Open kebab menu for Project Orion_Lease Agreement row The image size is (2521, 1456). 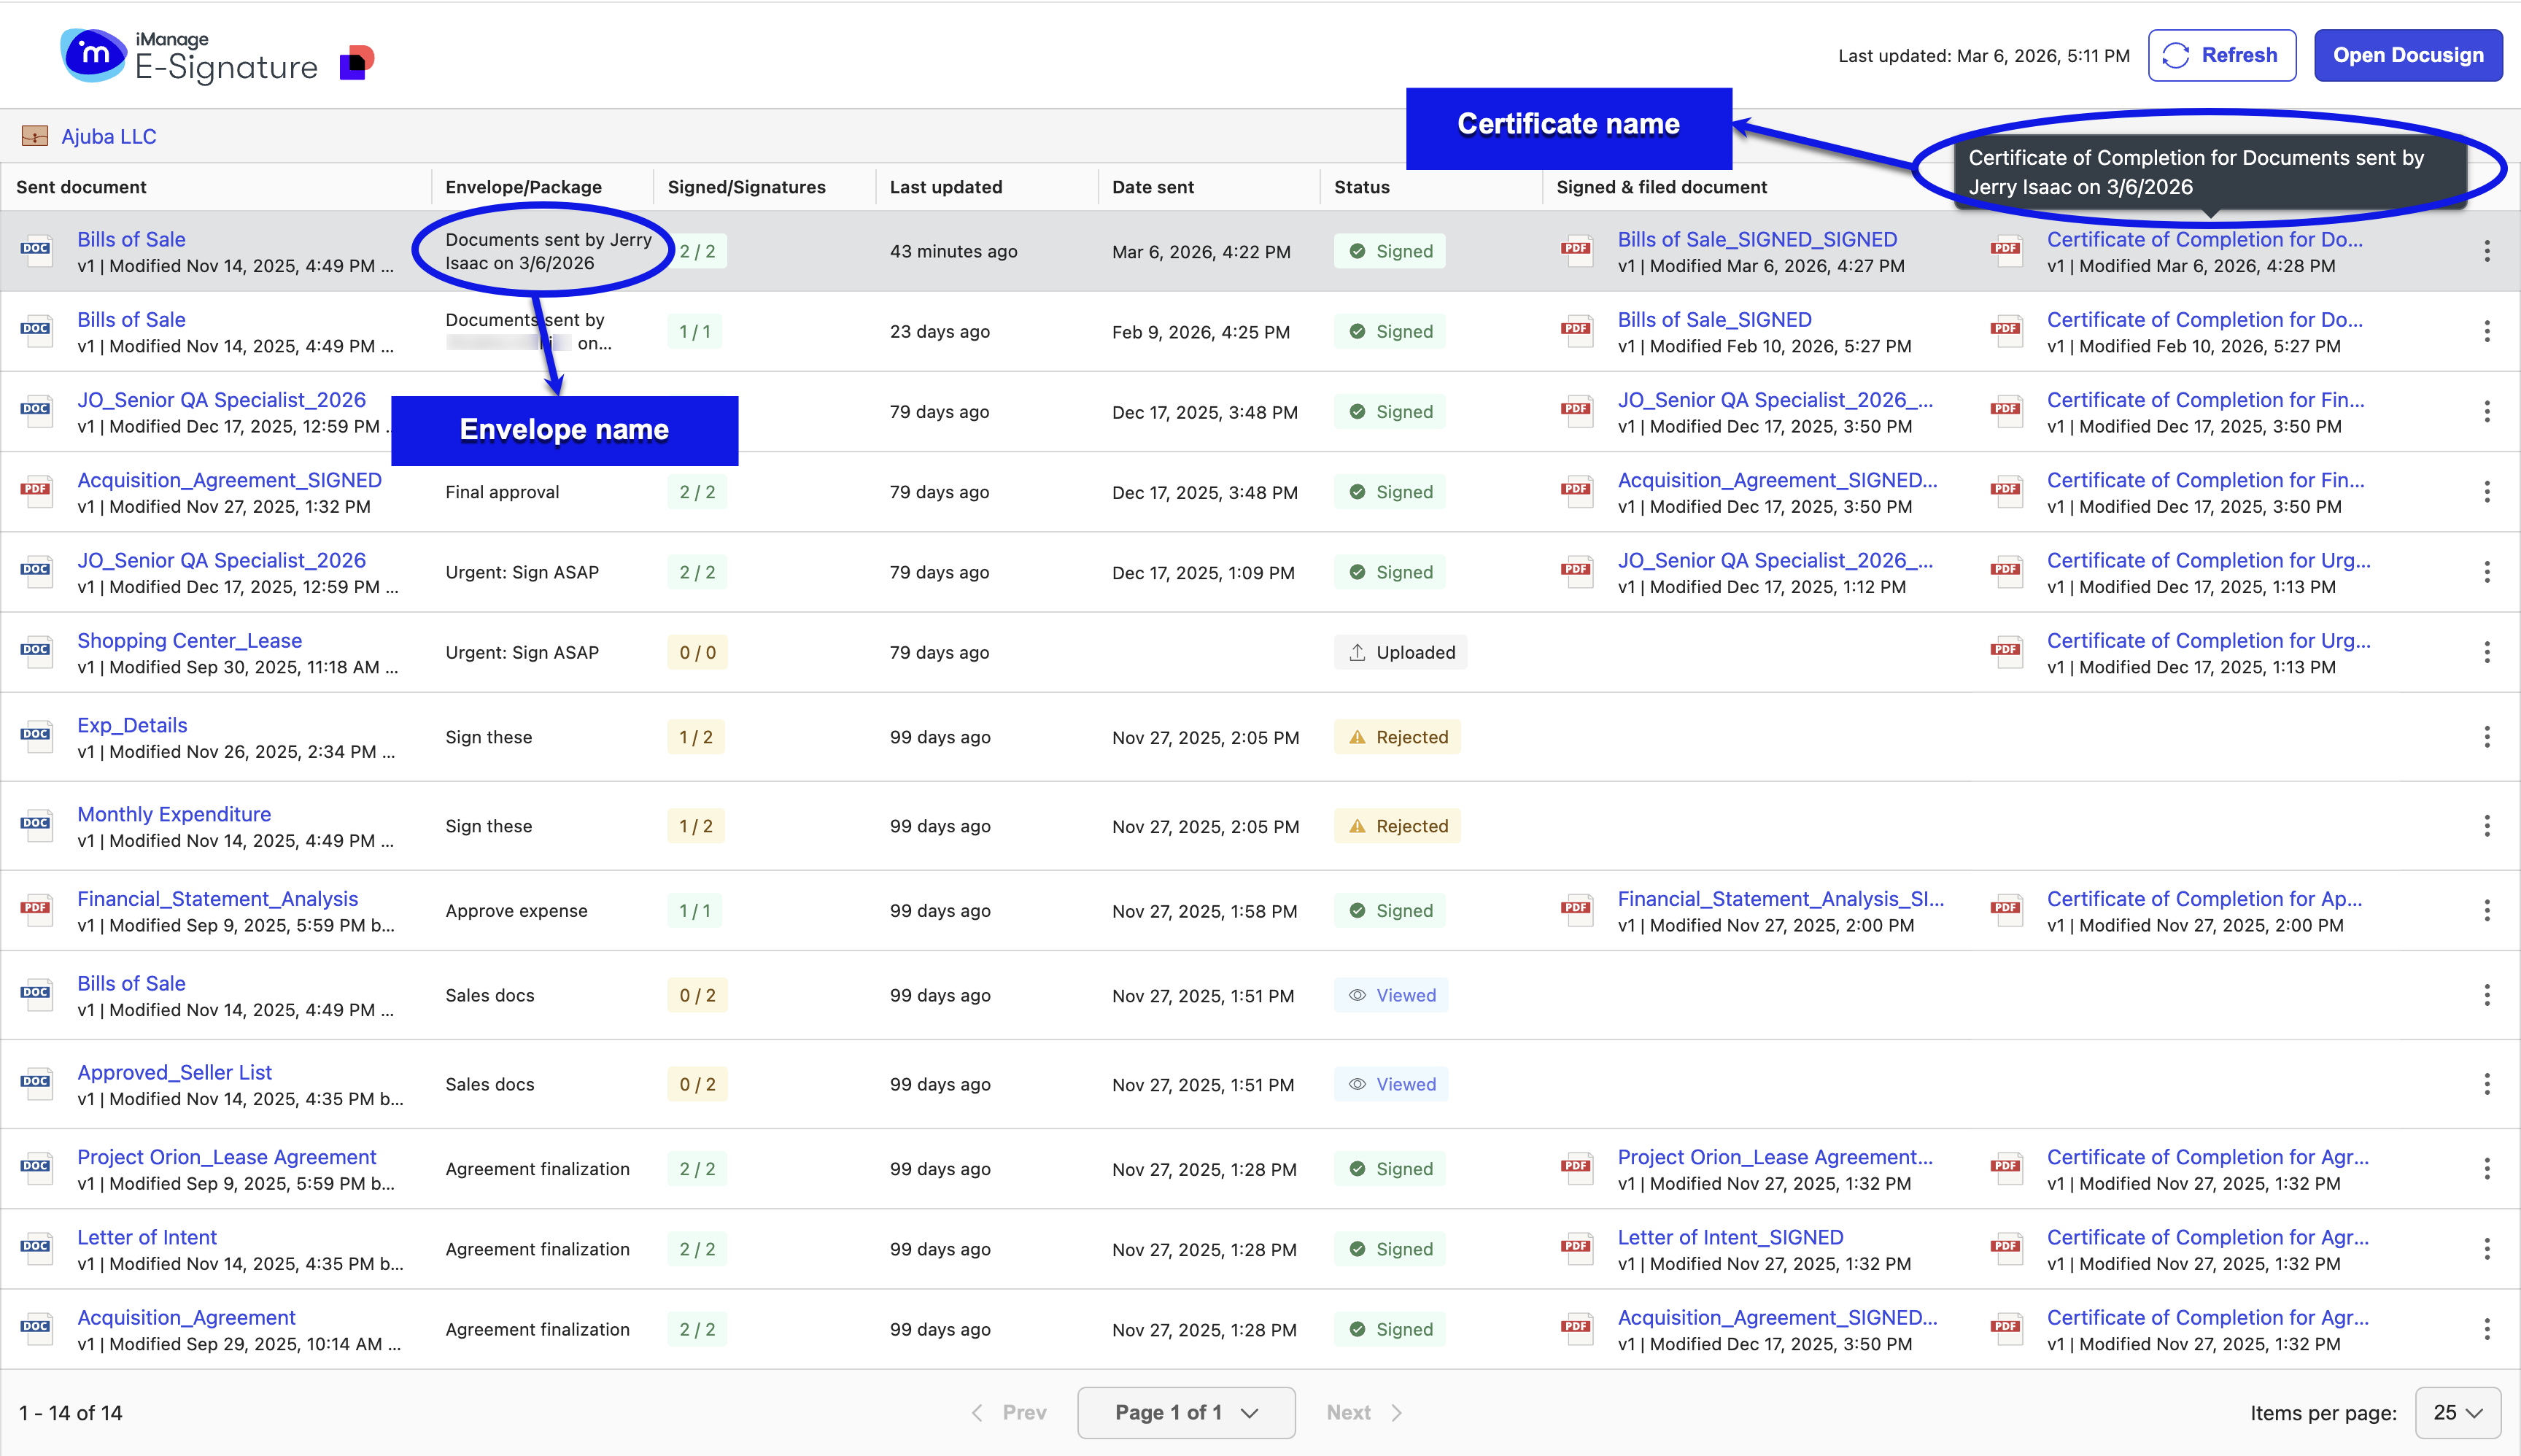(x=2486, y=1168)
